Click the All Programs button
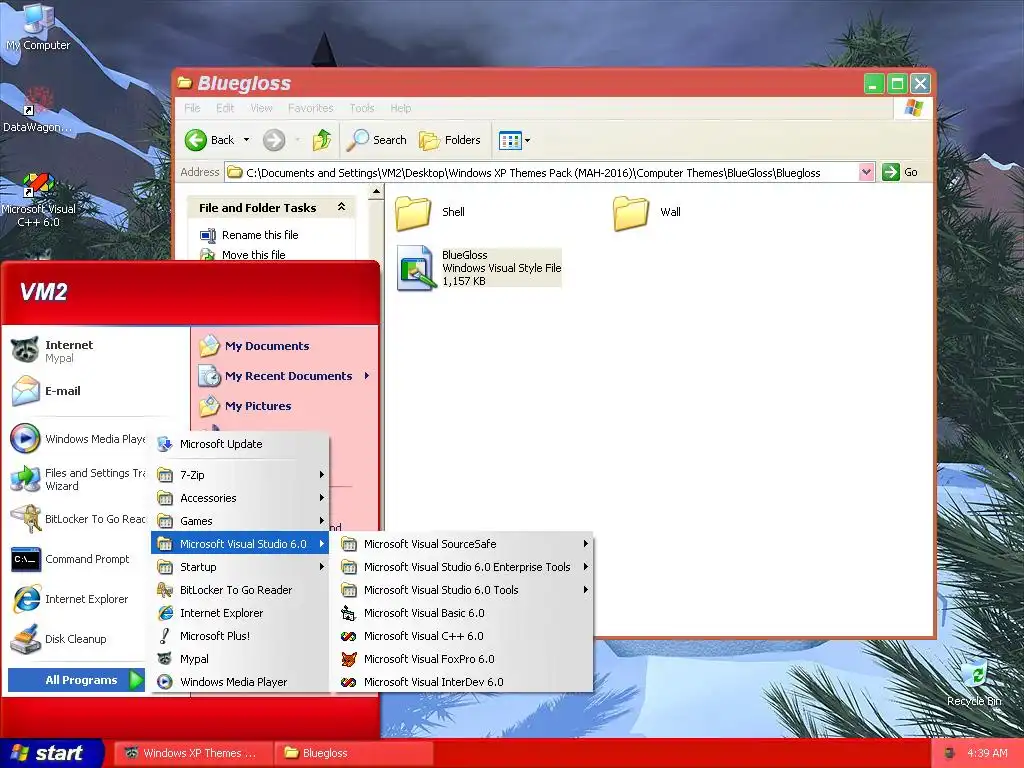The width and height of the screenshot is (1024, 768). pyautogui.click(x=76, y=680)
